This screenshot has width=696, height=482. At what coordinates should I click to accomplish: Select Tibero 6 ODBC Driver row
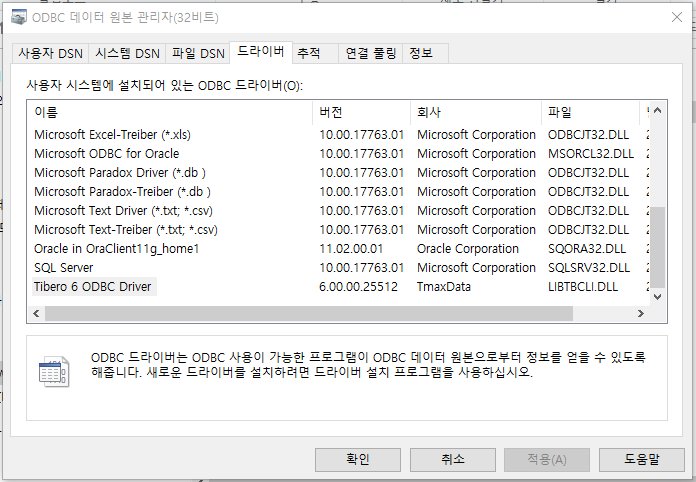point(94,287)
